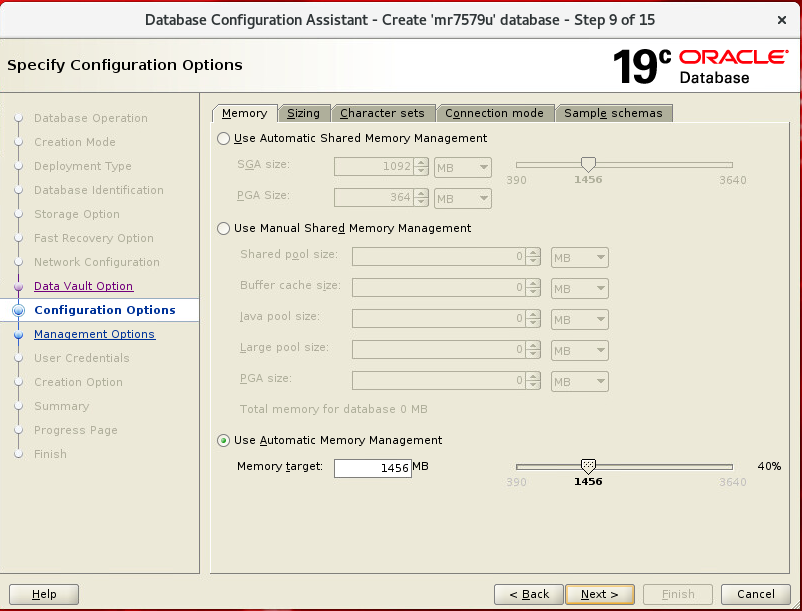Open the manual PGA size unit dropdown
Viewport: 802px width, 611px height.
pos(580,381)
